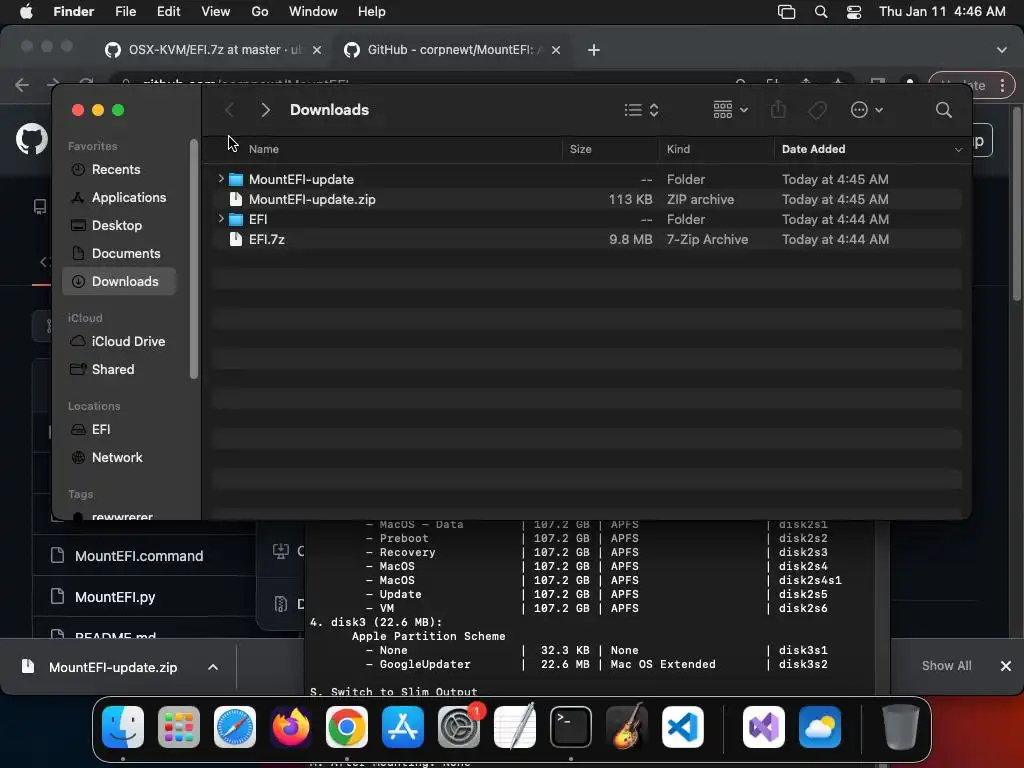Open Visual Studio Code in Dock
Screen dimensions: 1024x768
[683, 727]
